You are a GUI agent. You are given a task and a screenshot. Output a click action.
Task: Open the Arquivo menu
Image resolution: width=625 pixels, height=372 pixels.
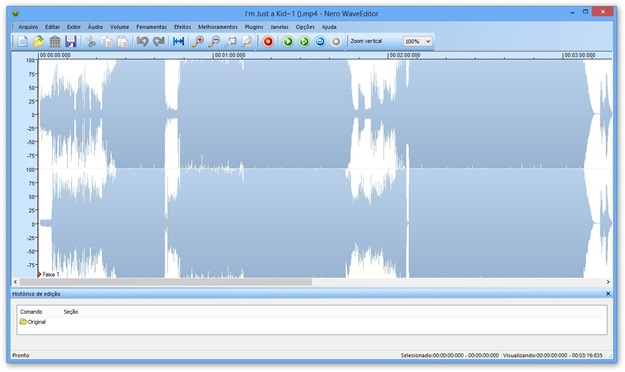tap(28, 27)
